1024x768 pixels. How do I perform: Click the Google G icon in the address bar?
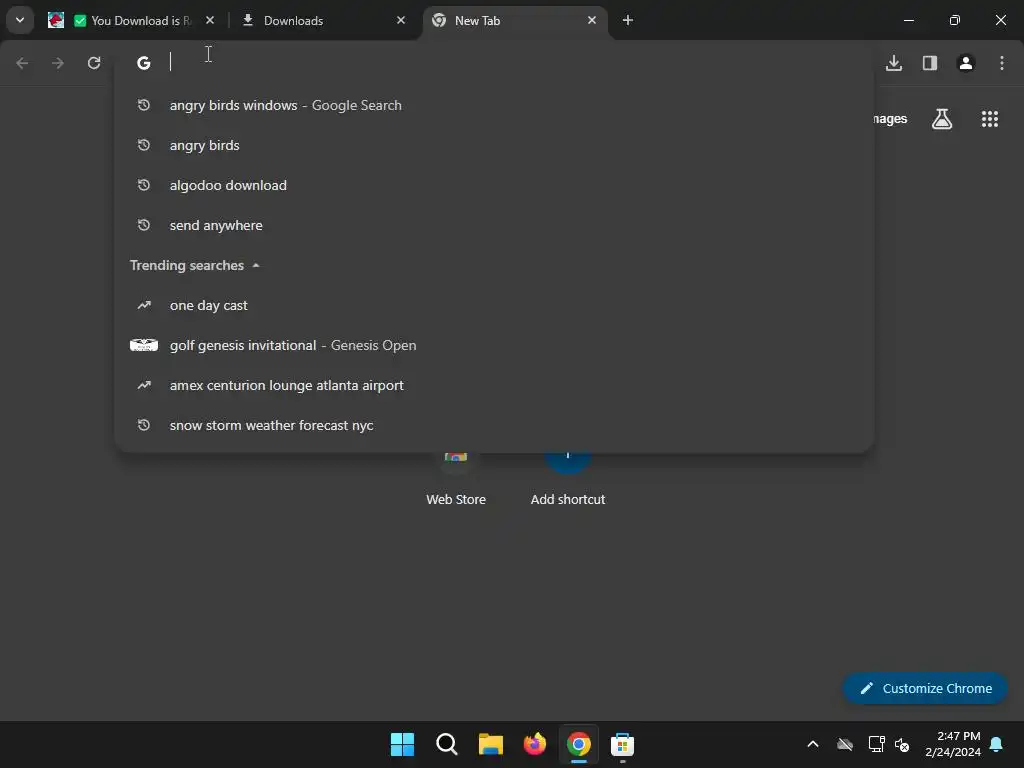point(144,63)
